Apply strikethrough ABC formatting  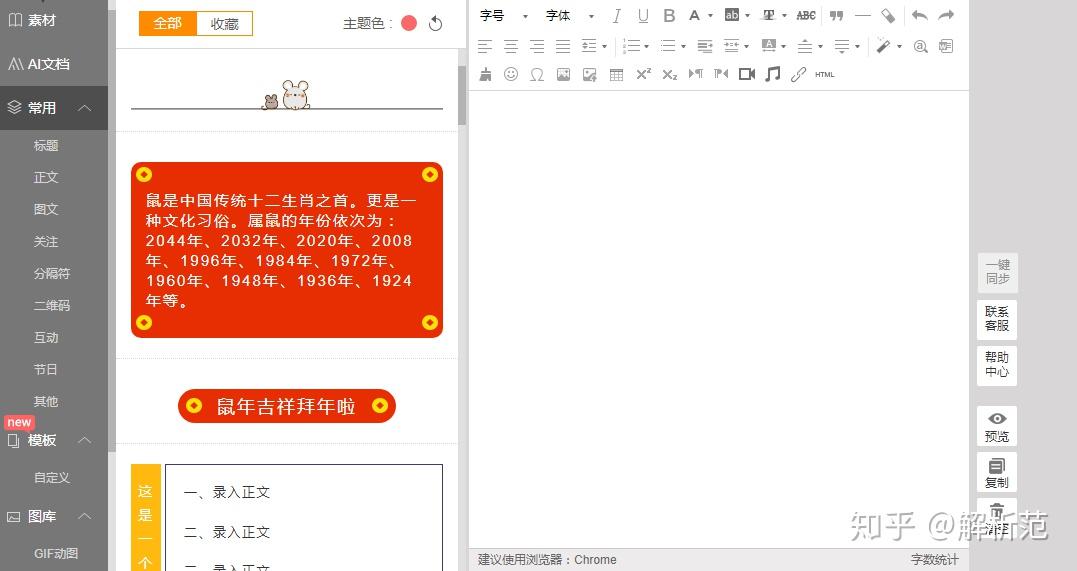pyautogui.click(x=806, y=16)
